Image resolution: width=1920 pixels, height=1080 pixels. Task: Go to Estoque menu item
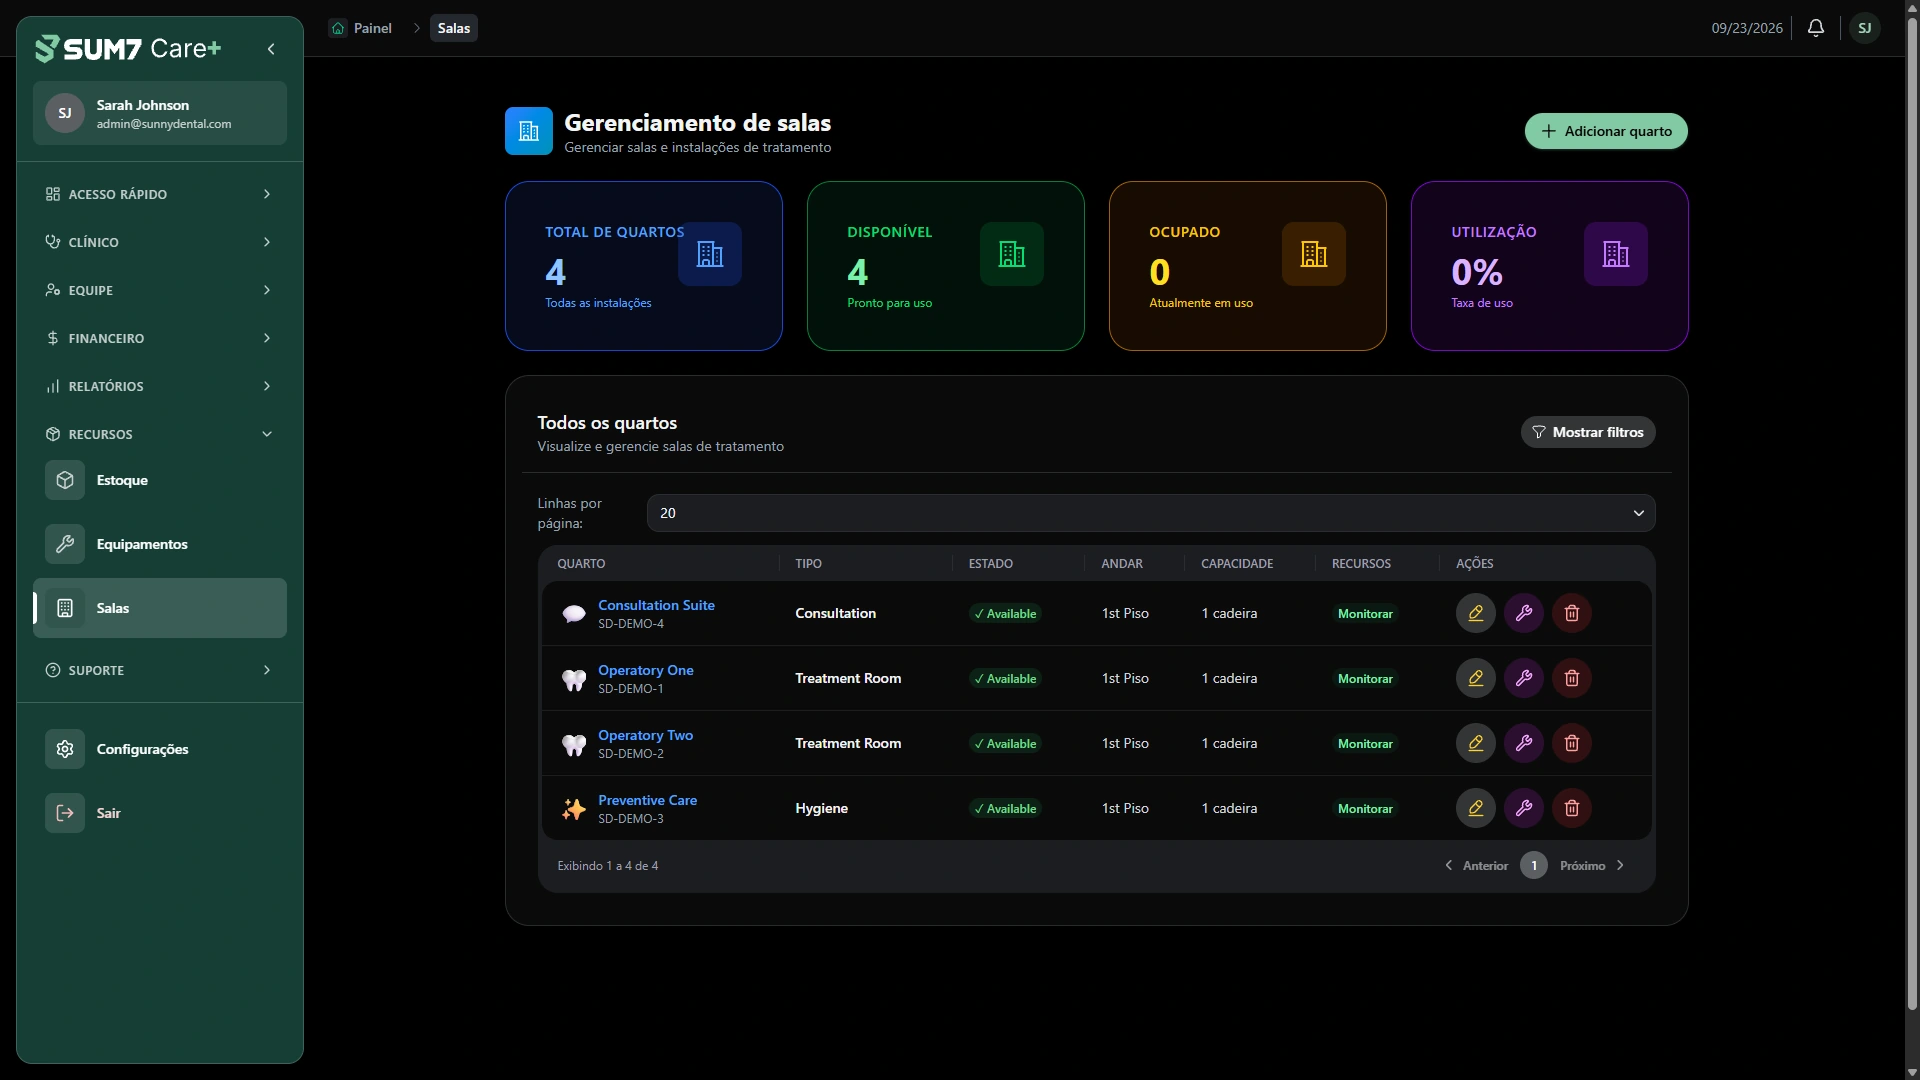[x=159, y=480]
